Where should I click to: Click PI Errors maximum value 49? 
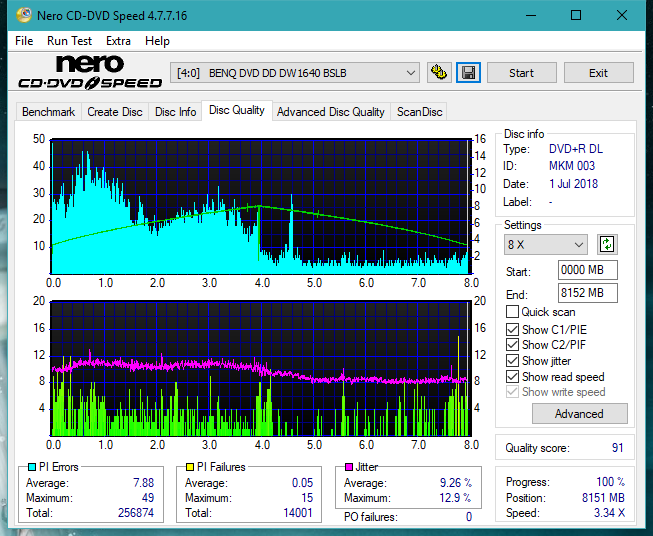pos(148,497)
